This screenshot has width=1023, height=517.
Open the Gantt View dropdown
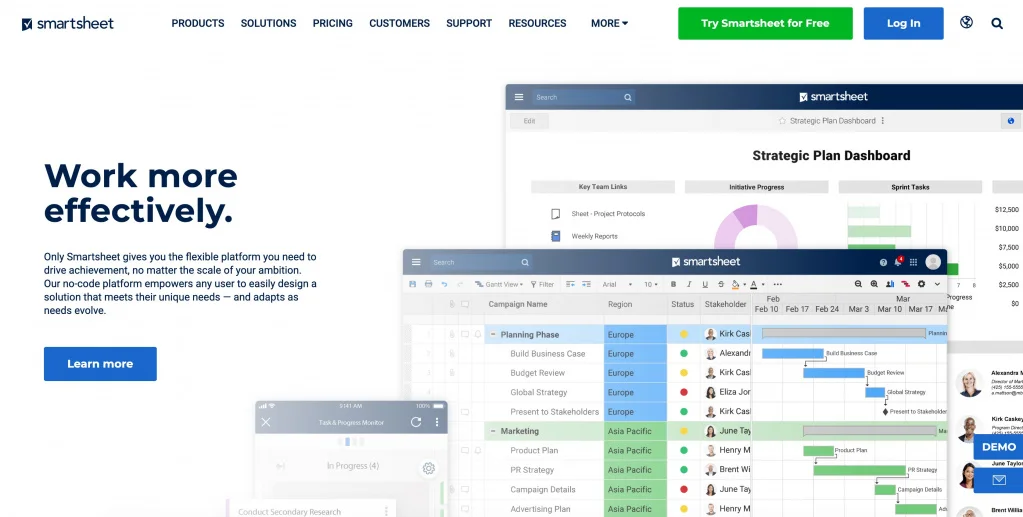tap(498, 284)
